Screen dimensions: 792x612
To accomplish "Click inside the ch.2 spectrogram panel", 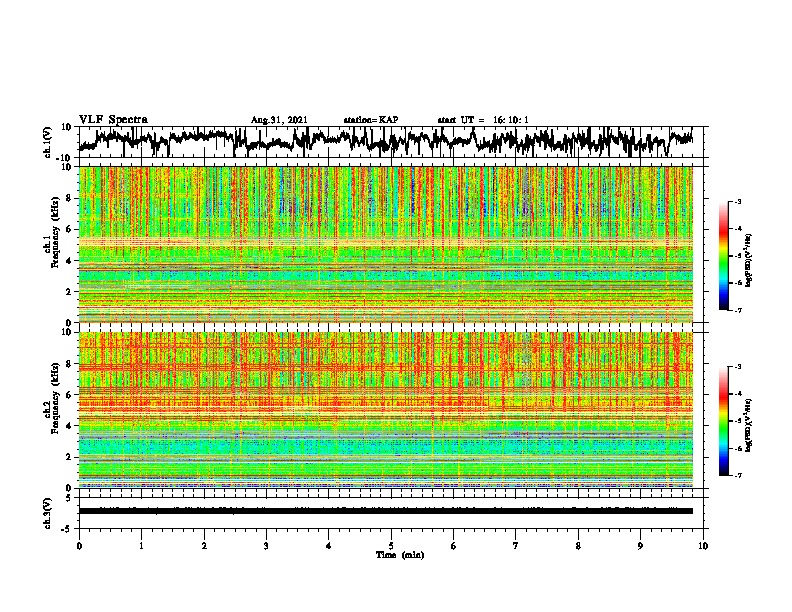I will tap(386, 410).
